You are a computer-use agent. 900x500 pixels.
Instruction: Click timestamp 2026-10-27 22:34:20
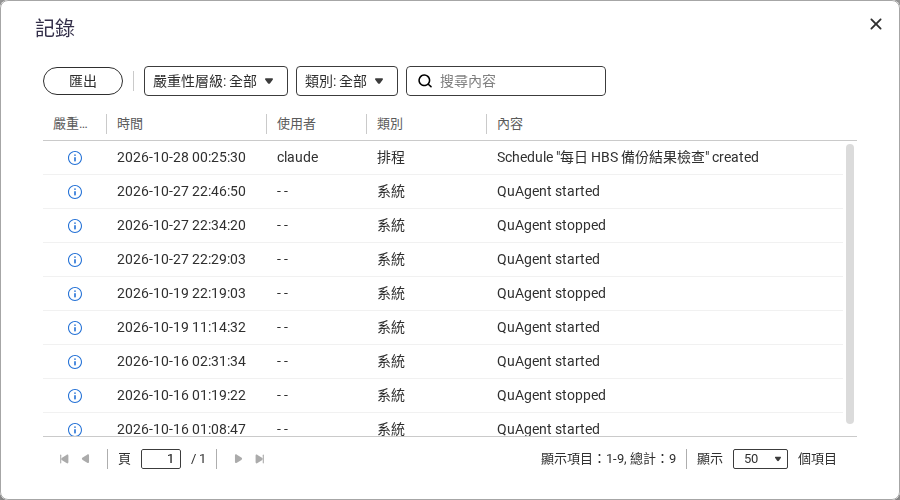tap(181, 225)
